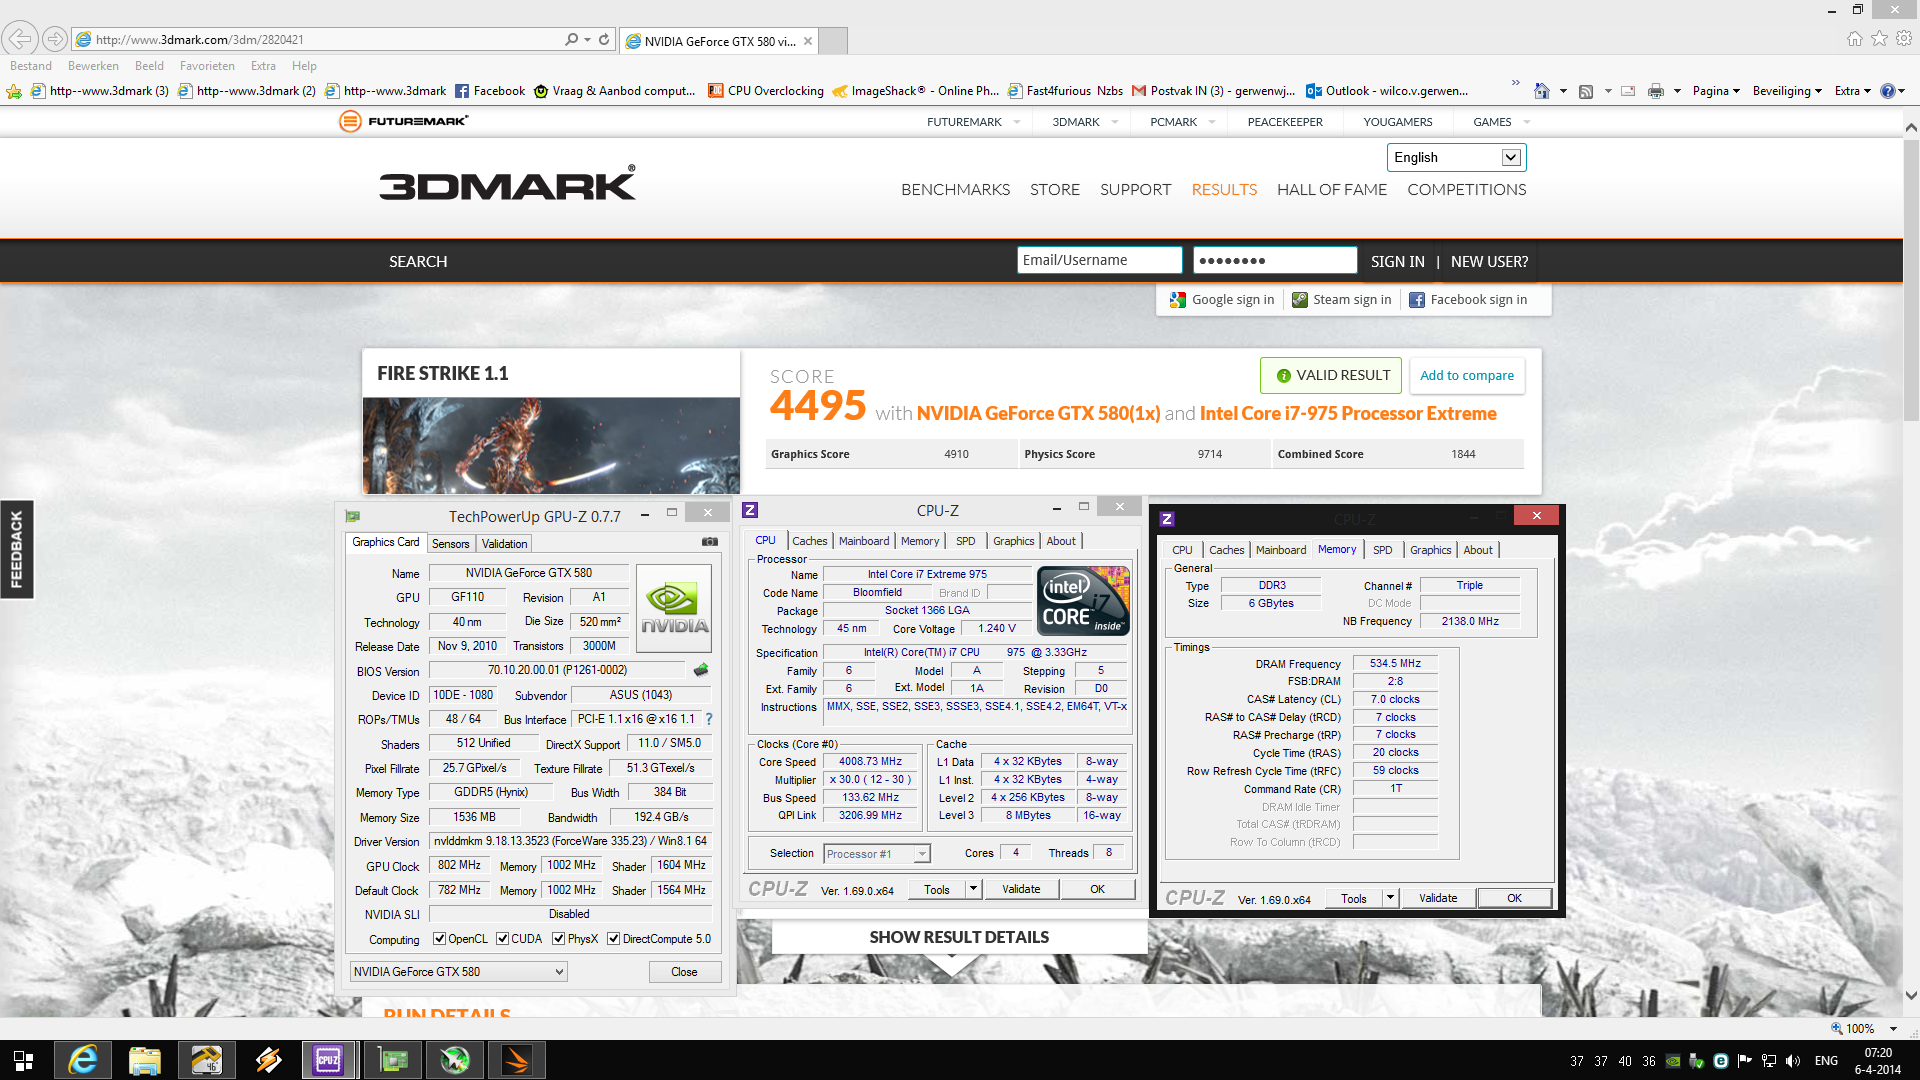Expand the FUTUREMARK top navigation dropdown
Screen dimensions: 1920x1080
coord(1017,122)
